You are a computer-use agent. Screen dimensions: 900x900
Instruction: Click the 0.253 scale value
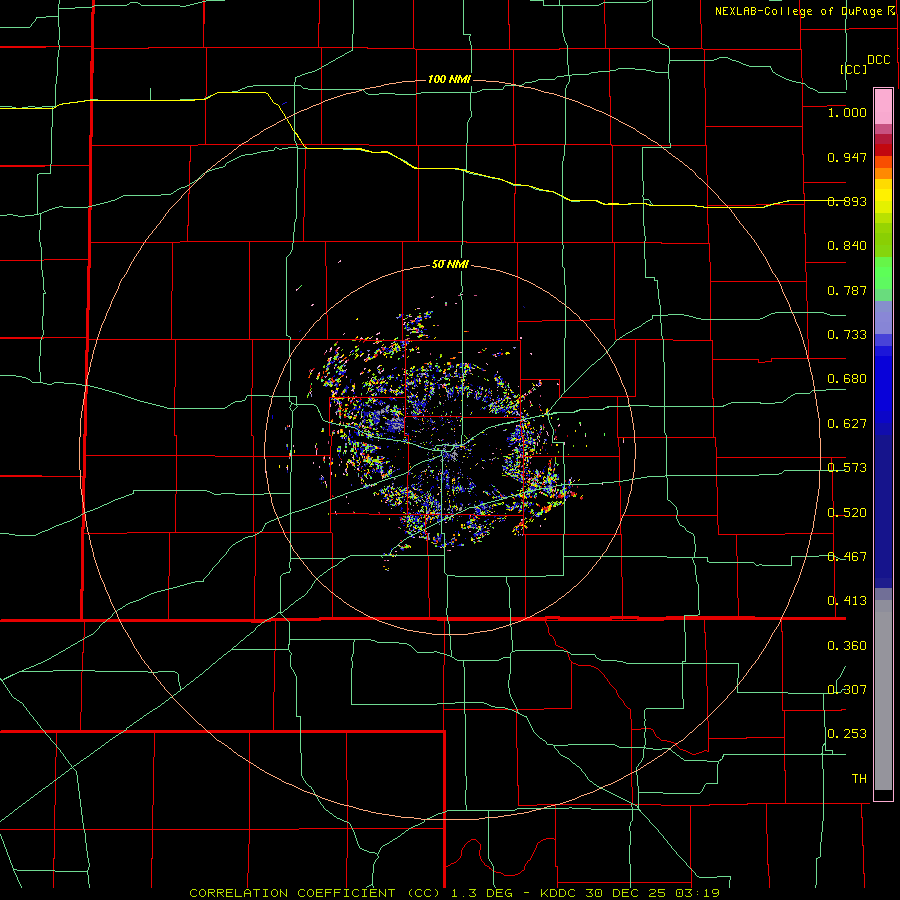pyautogui.click(x=847, y=734)
